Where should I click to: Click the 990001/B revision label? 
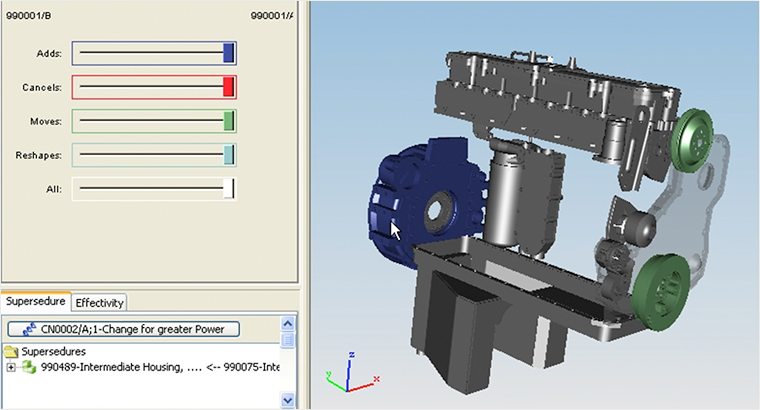click(27, 15)
